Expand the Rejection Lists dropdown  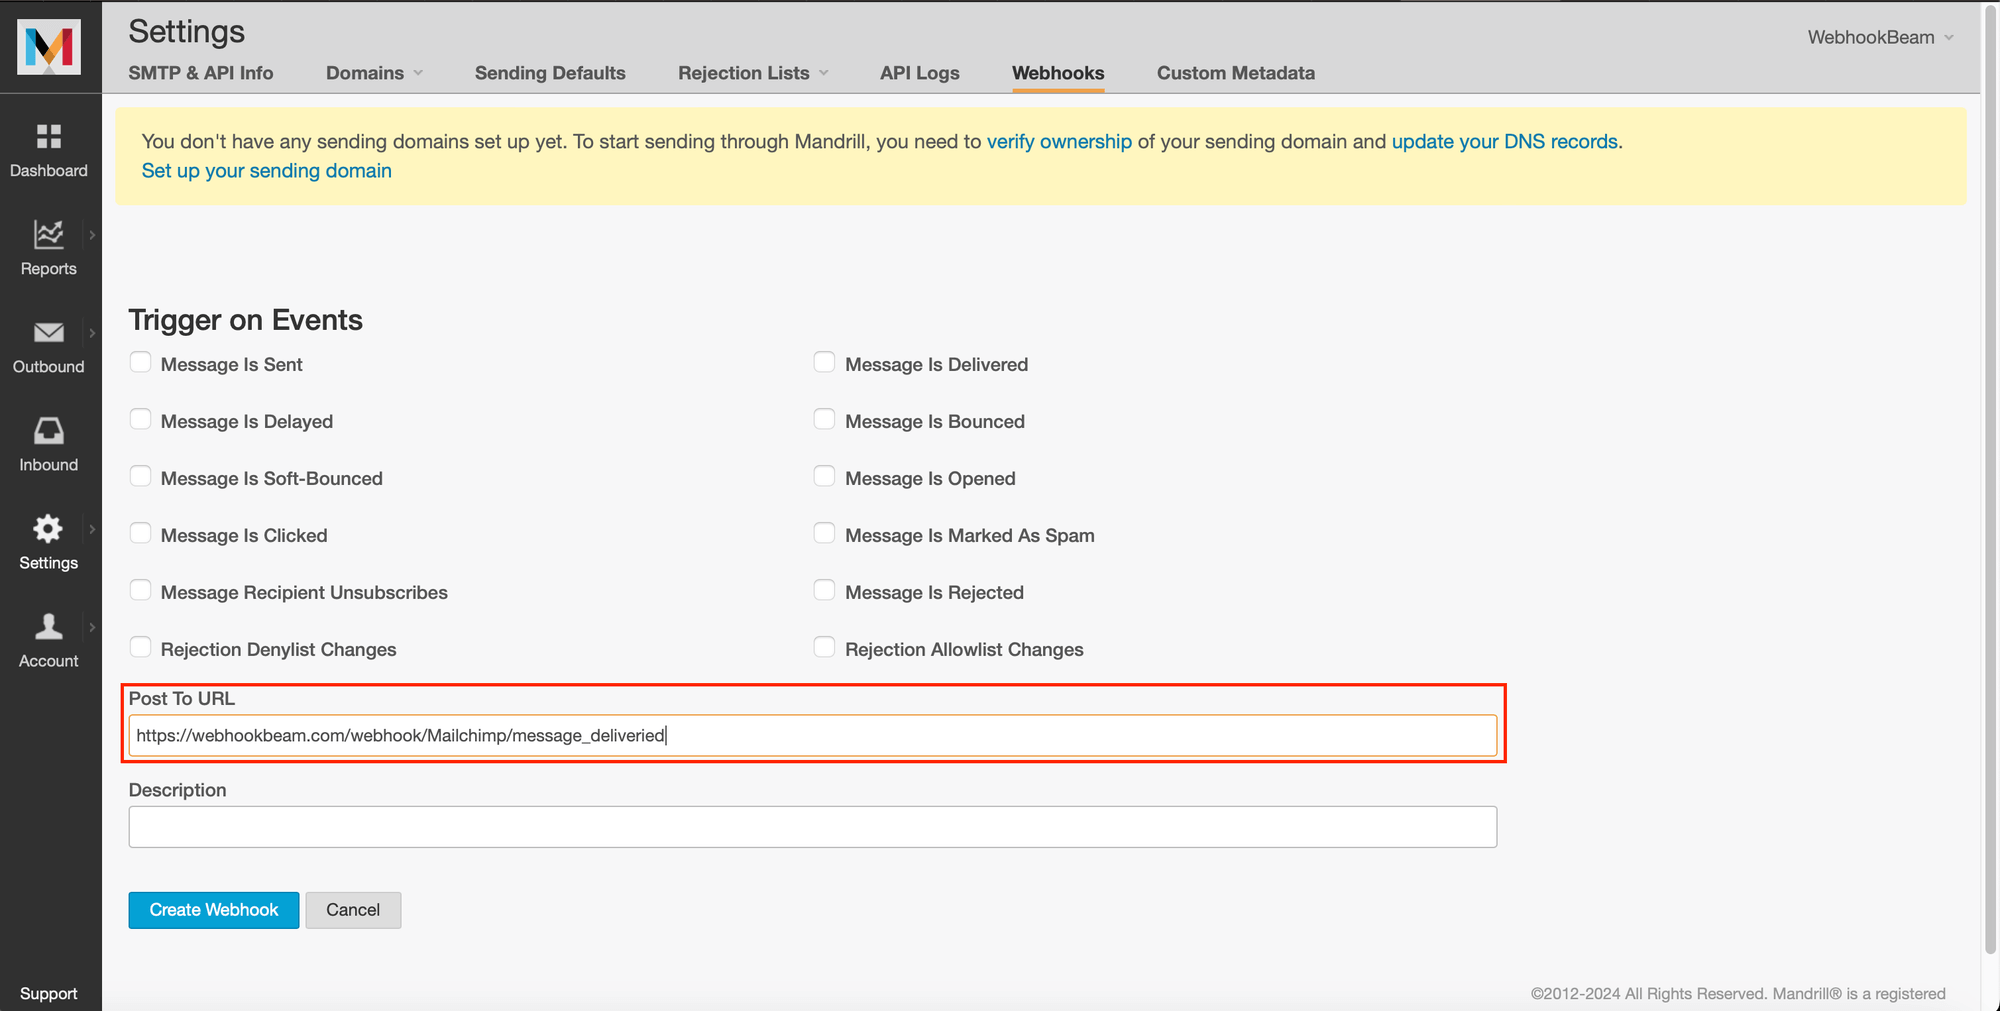[752, 73]
